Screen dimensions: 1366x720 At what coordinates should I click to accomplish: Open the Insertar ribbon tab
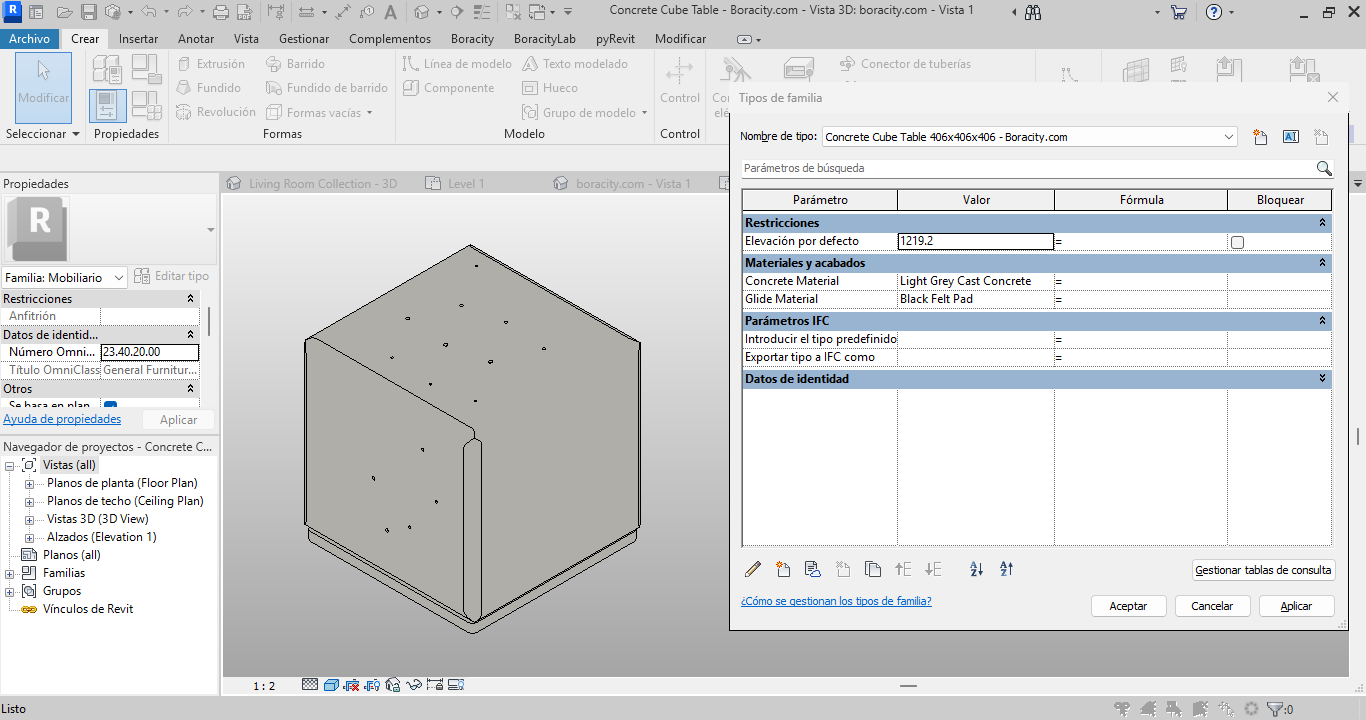pos(138,39)
